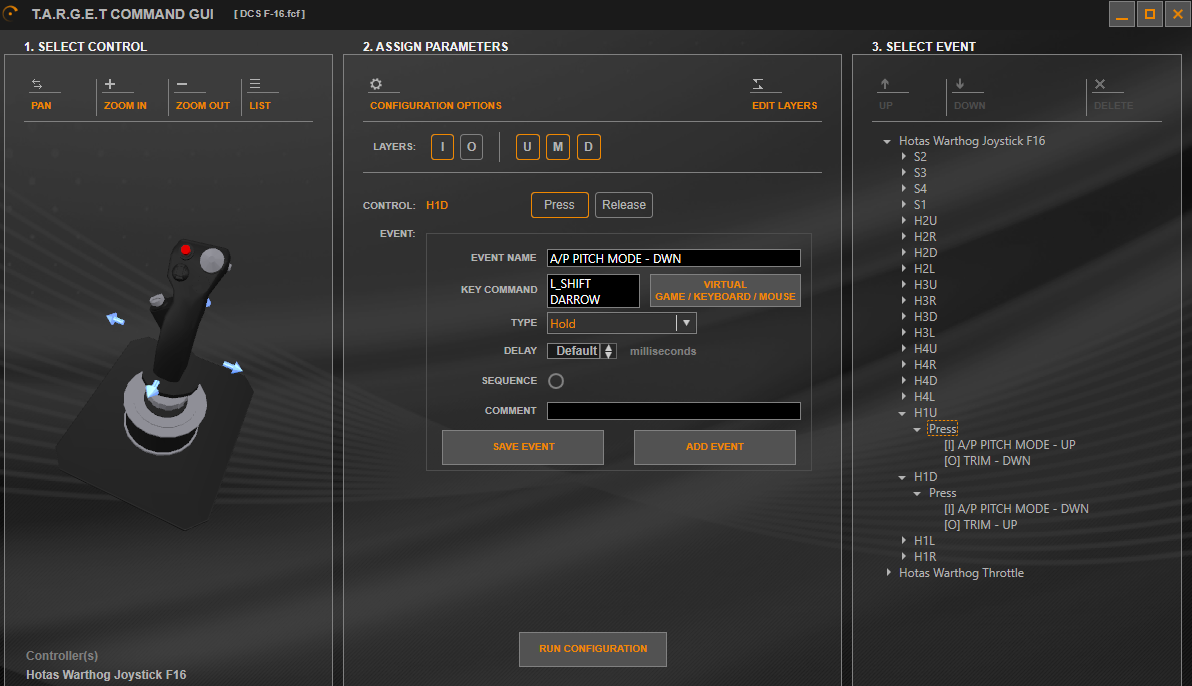Select the H4R tree item
Viewport: 1192px width, 686px height.
pyautogui.click(x=925, y=364)
